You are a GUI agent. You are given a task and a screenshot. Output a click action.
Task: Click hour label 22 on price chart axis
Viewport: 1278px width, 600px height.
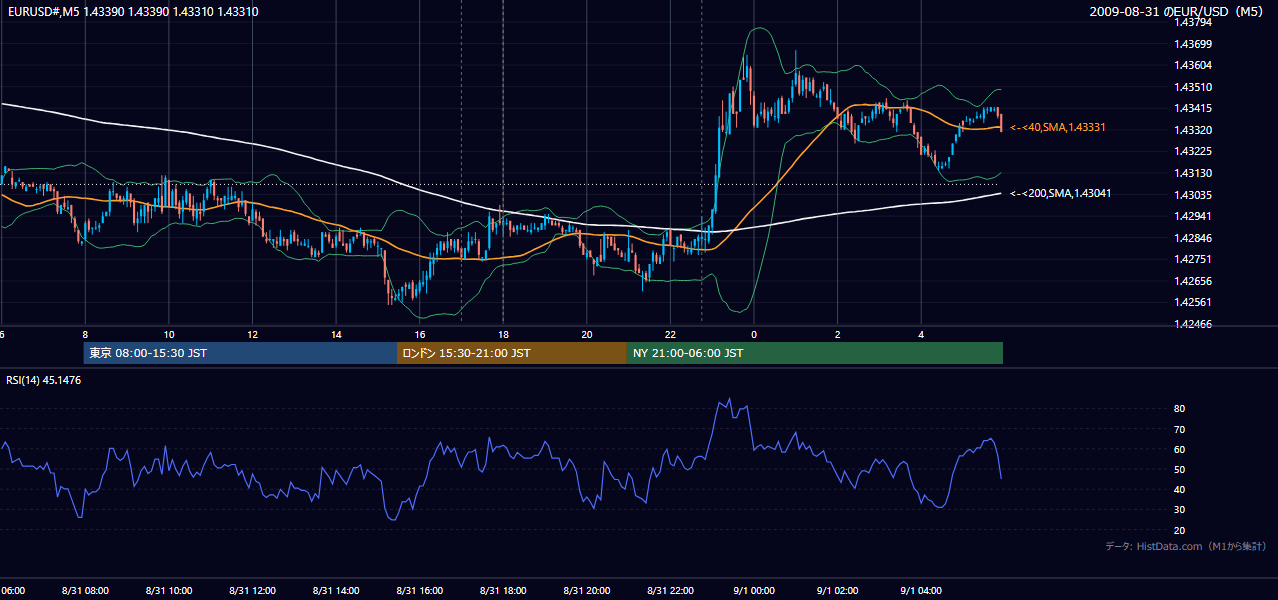(x=670, y=335)
